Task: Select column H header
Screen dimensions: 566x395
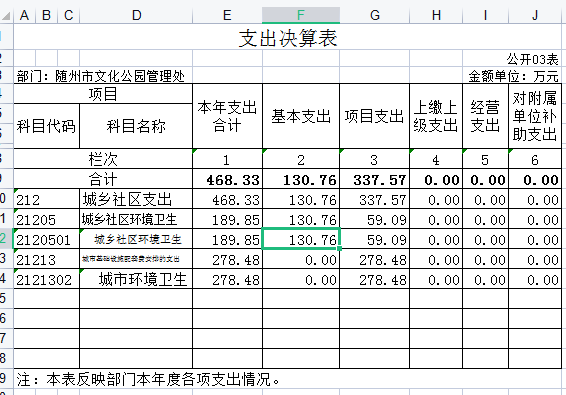Action: point(436,15)
